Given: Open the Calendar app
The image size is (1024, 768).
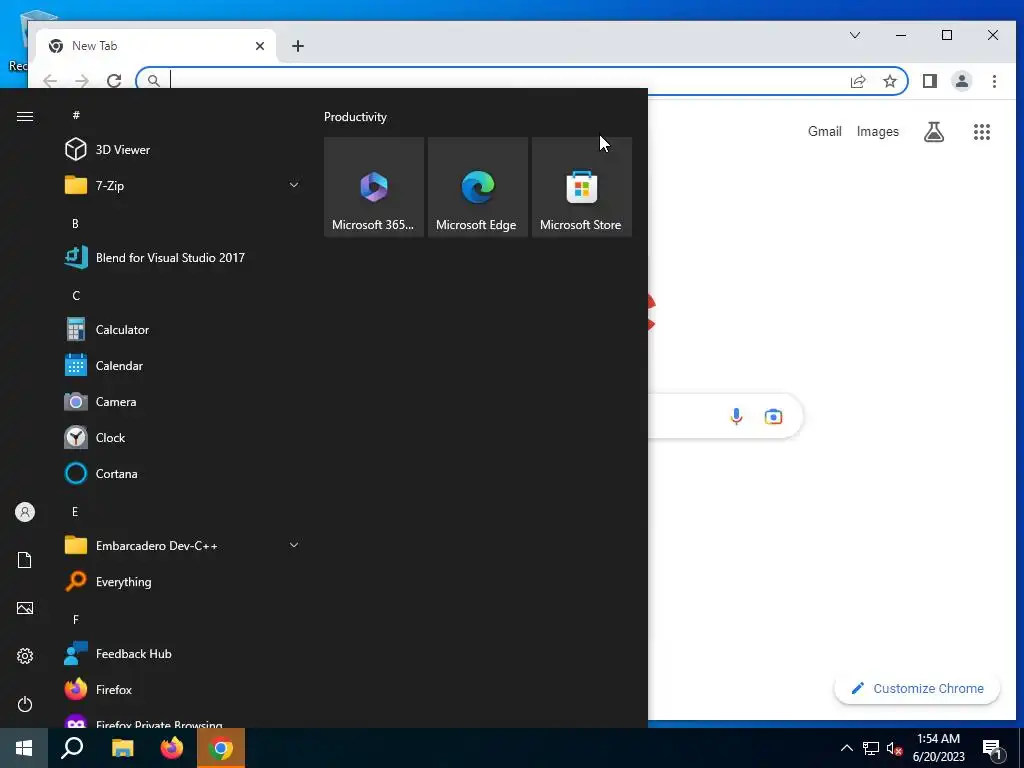Looking at the screenshot, I should tap(183, 366).
